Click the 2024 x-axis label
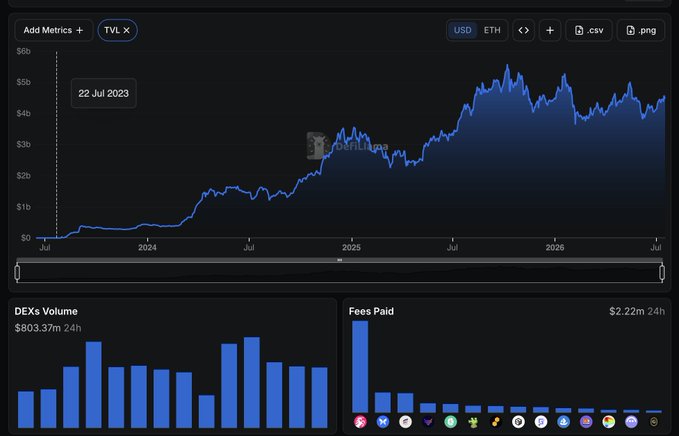The image size is (679, 436). tap(147, 248)
